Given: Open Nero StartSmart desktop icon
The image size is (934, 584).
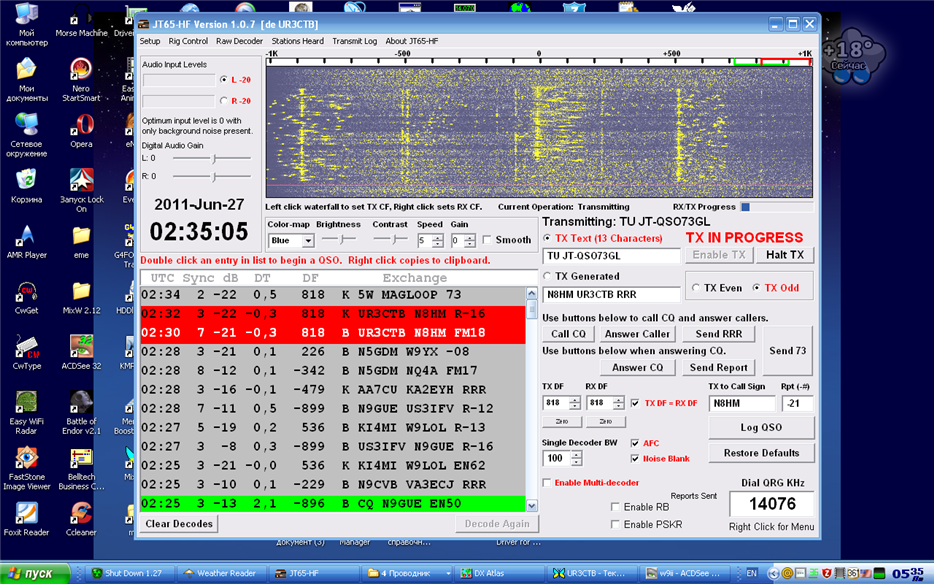Looking at the screenshot, I should (x=81, y=77).
